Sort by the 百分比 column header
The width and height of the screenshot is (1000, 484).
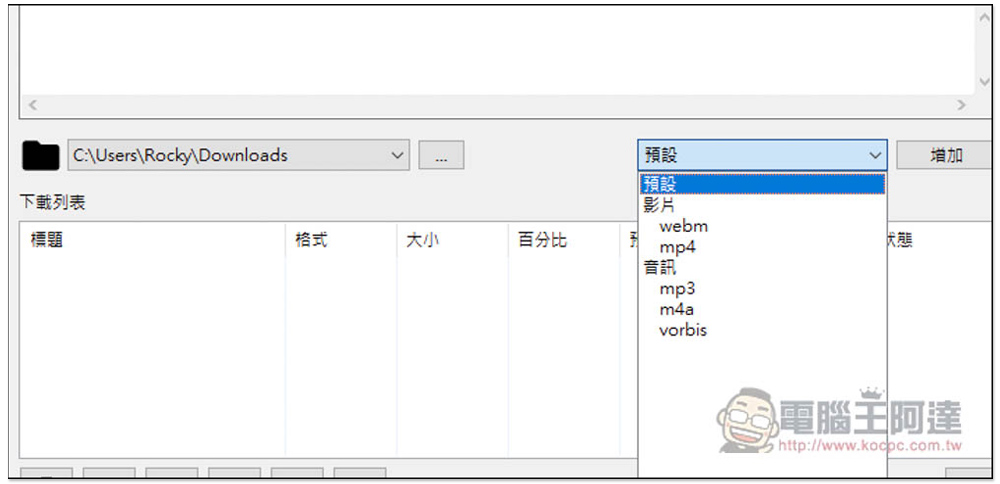[564, 240]
